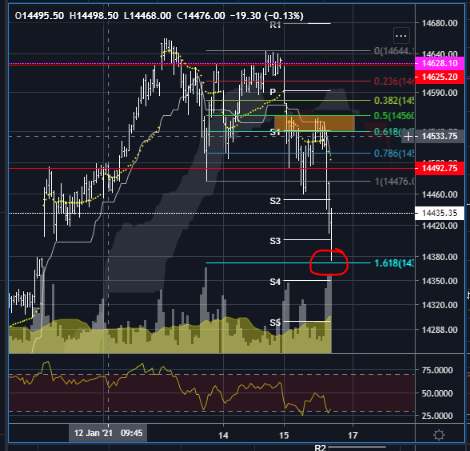Select the S2 pivot label

coord(275,201)
